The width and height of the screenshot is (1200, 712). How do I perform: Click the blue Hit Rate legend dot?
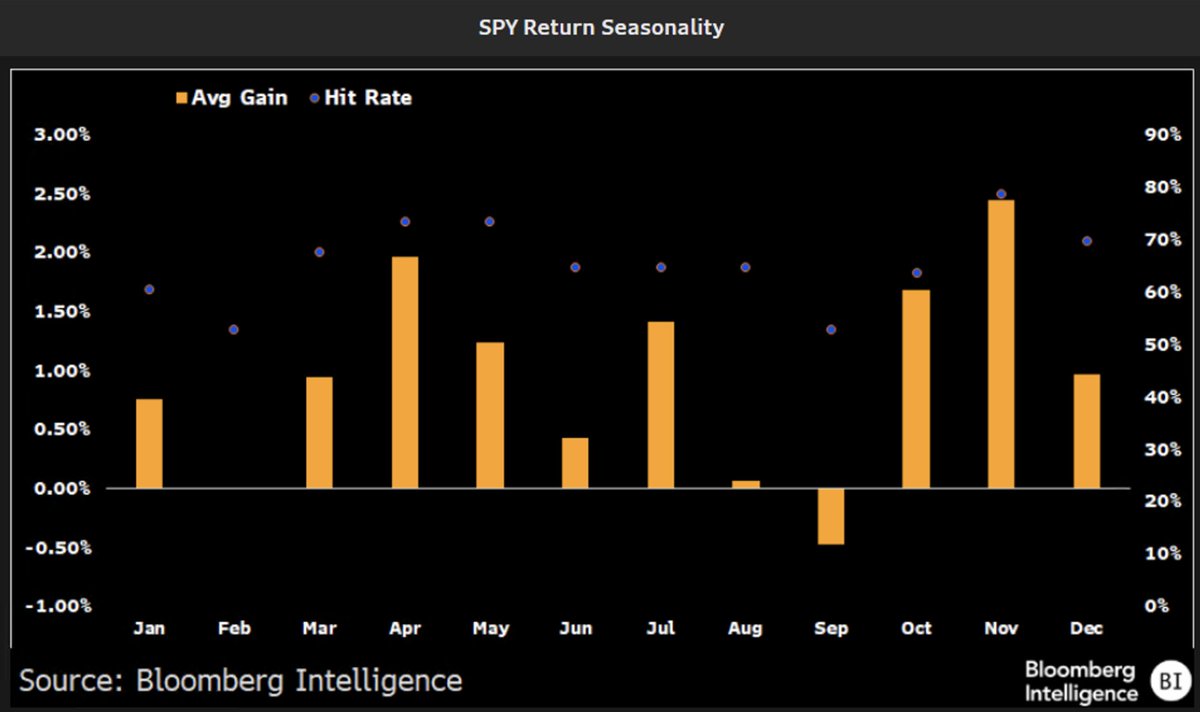point(315,98)
